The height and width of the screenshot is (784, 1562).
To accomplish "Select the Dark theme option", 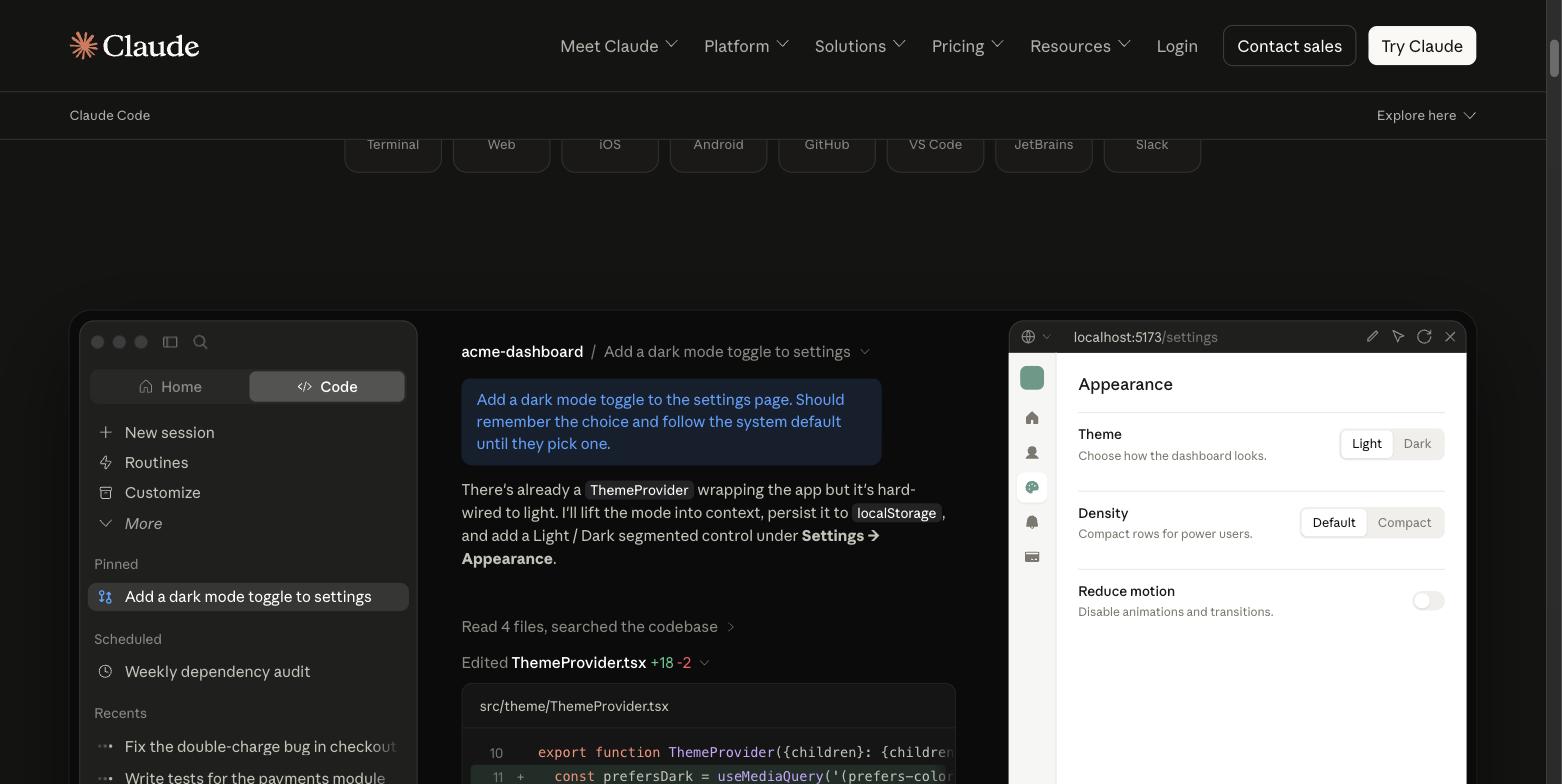I will tap(1417, 444).
